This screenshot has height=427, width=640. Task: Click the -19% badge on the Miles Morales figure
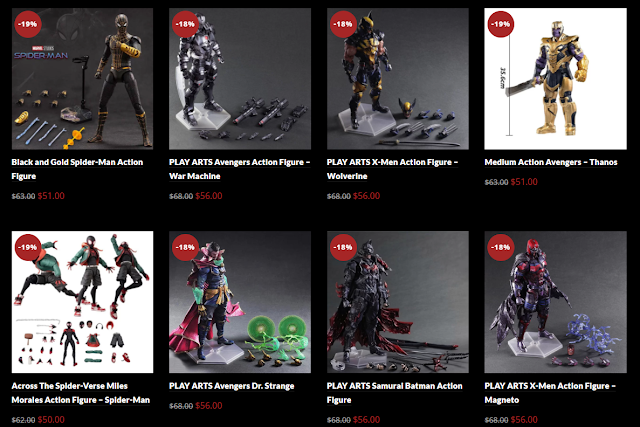coord(27,247)
